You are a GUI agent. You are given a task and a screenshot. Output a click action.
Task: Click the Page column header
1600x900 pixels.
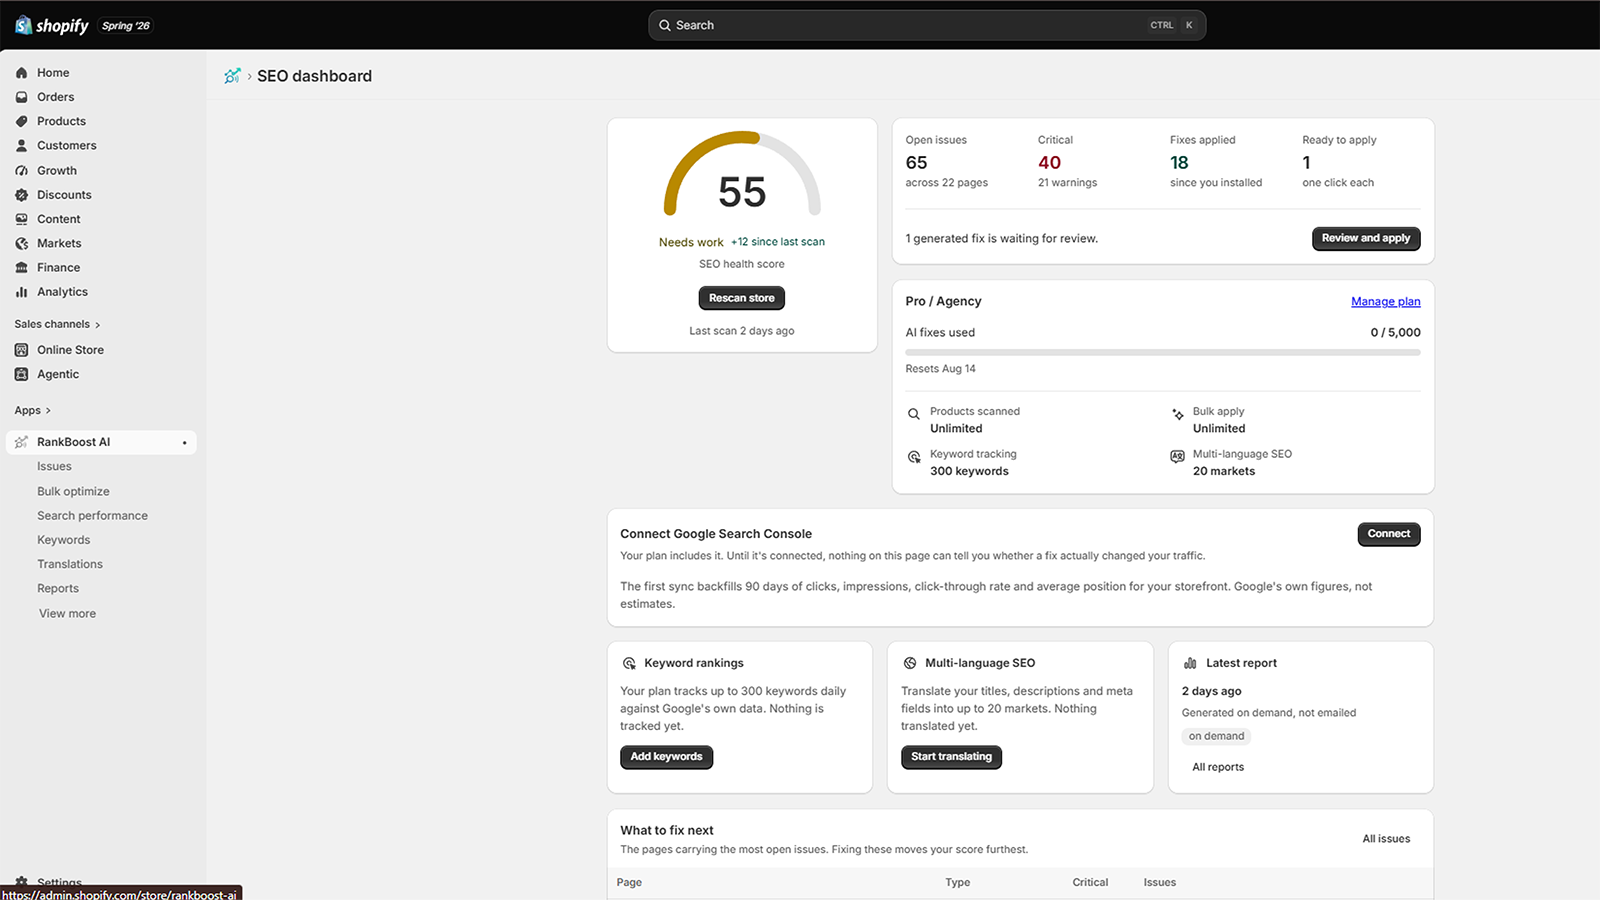(629, 883)
